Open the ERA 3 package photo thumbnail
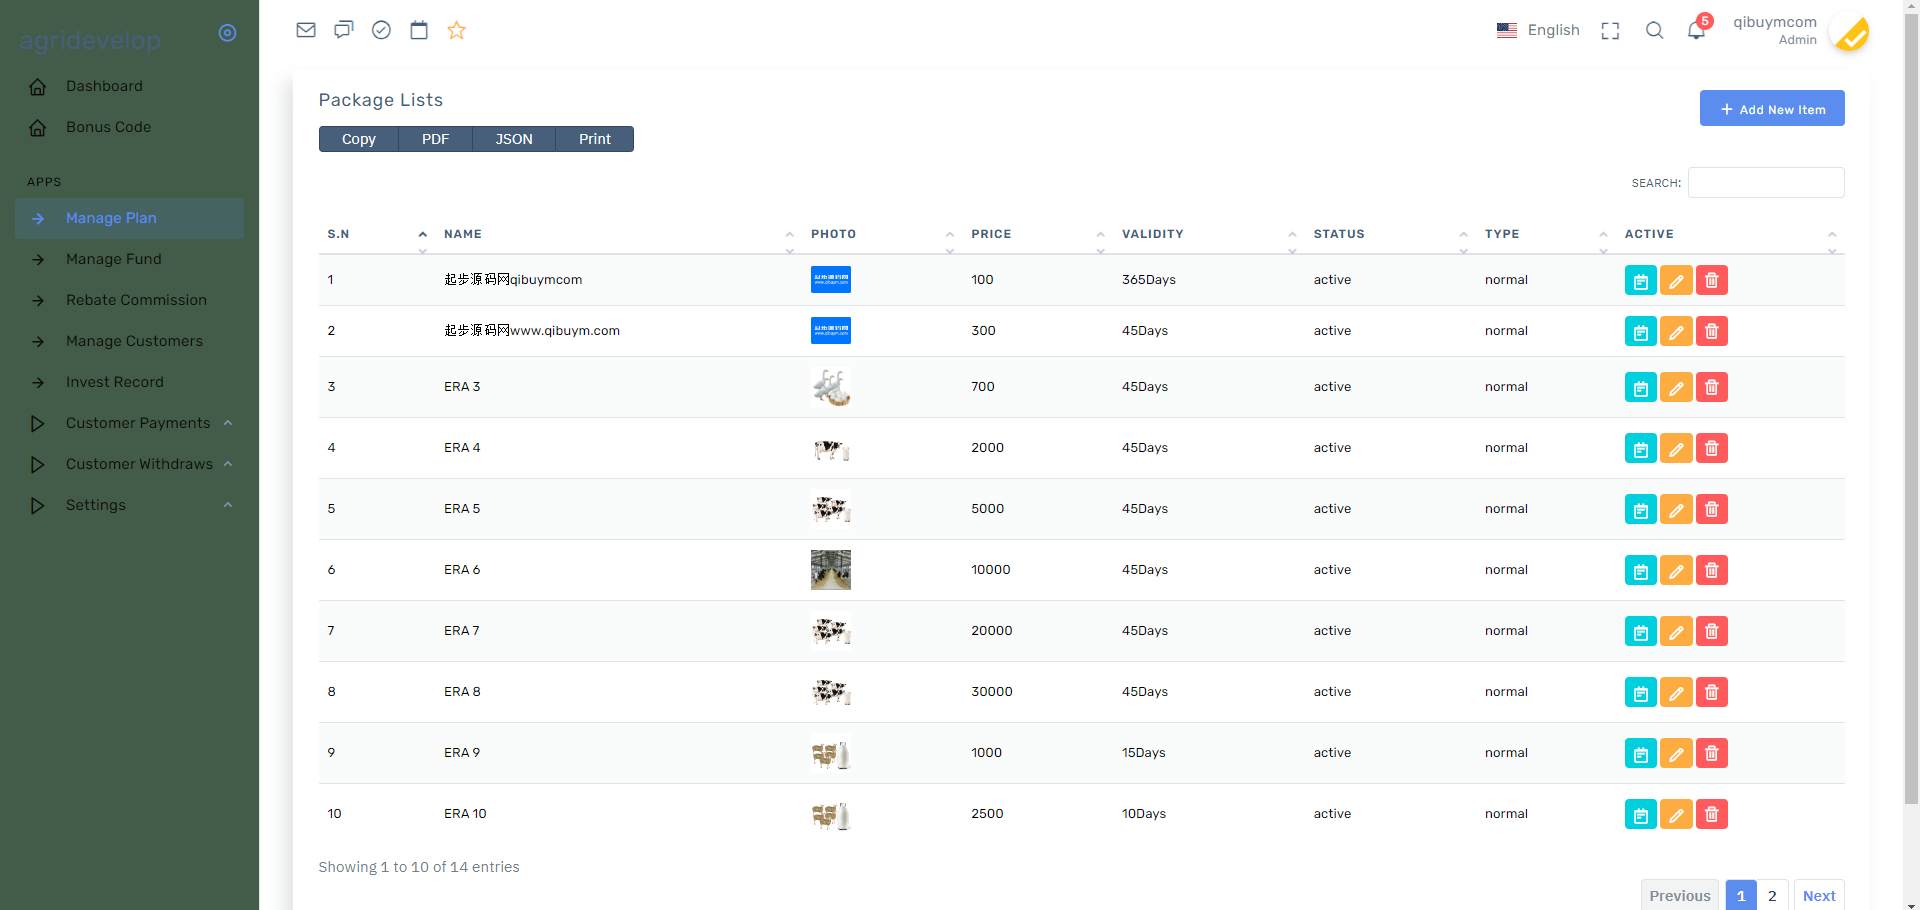Viewport: 1920px width, 910px height. point(831,387)
